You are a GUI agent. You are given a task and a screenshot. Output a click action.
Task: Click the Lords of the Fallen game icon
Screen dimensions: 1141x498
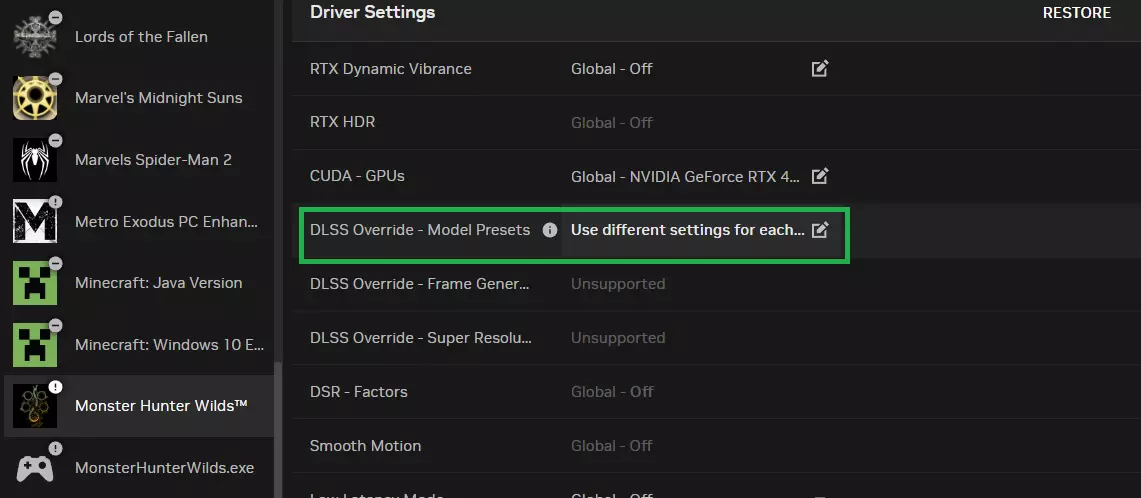[x=35, y=36]
